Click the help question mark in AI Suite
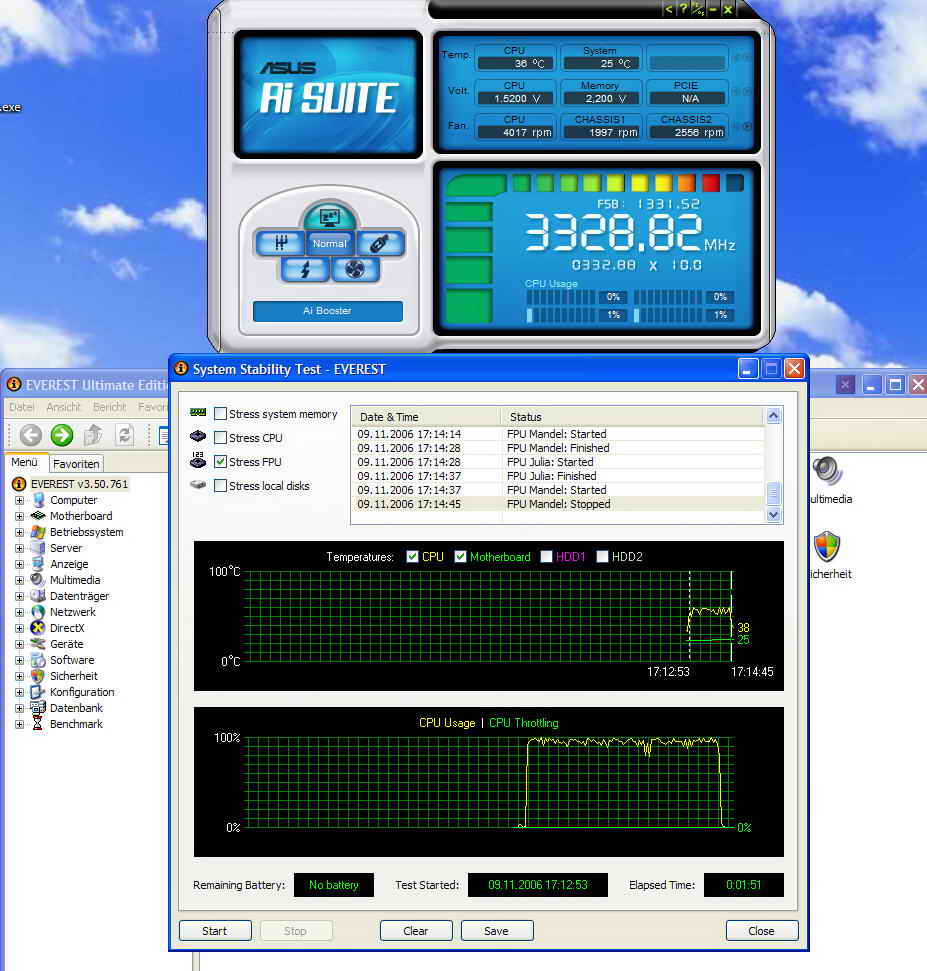The image size is (927, 971). (x=684, y=9)
